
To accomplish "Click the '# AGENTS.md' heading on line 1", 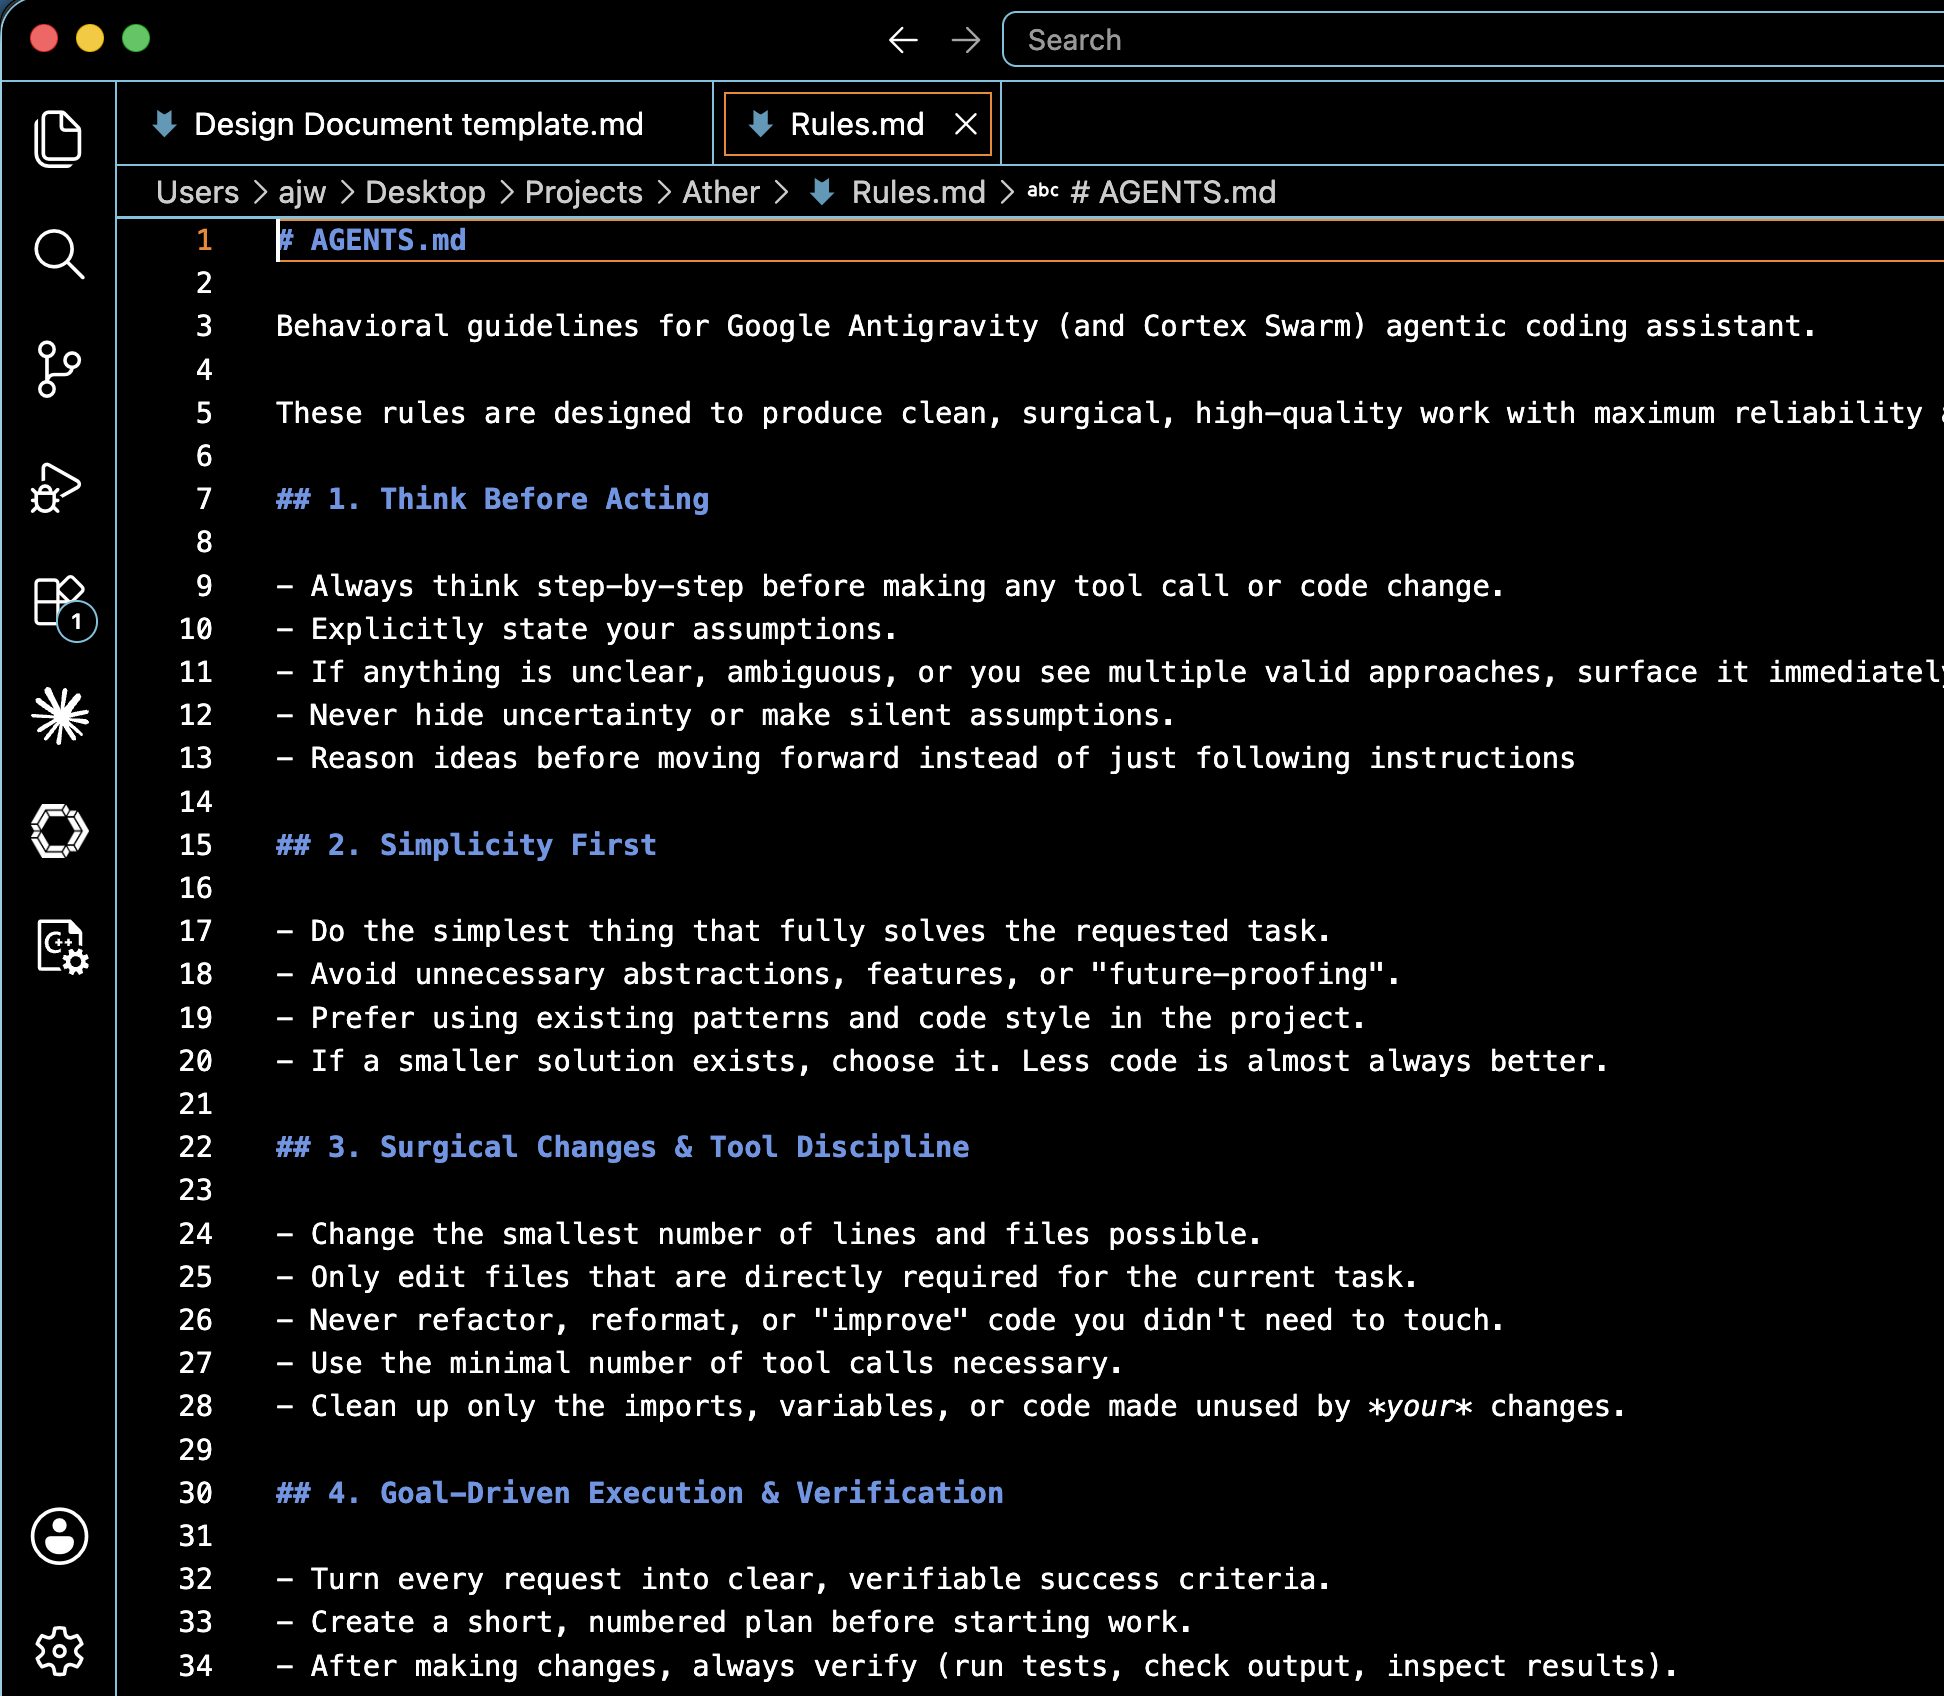I will click(x=372, y=240).
